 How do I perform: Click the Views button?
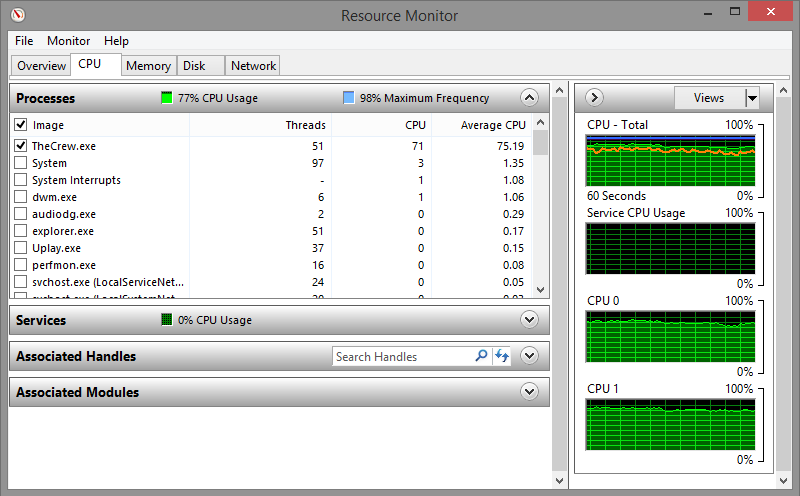tap(709, 97)
